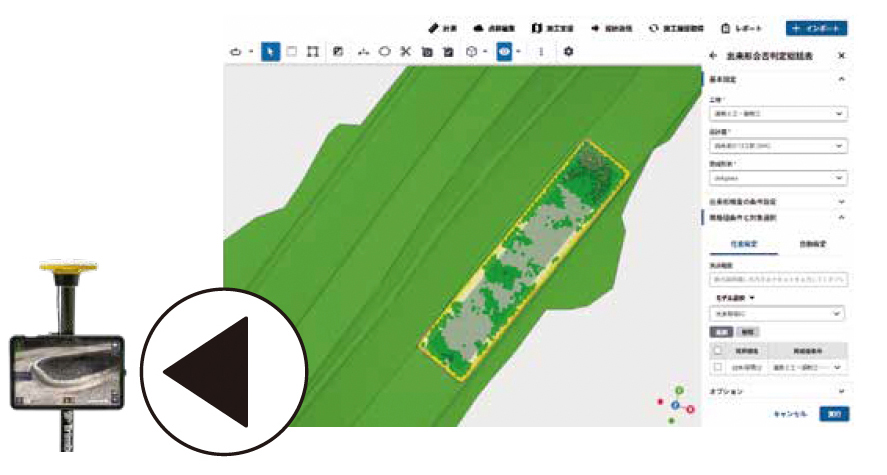This screenshot has height=475, width=887.
Task: Click the second clipboard crop icon
Action: [x=448, y=52]
